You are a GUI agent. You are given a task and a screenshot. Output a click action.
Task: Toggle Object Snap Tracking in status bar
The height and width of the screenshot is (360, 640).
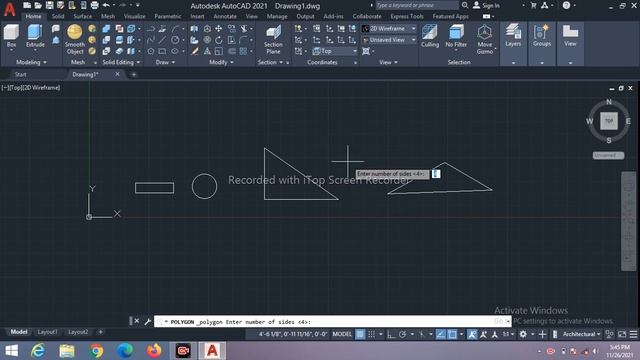click(x=440, y=334)
